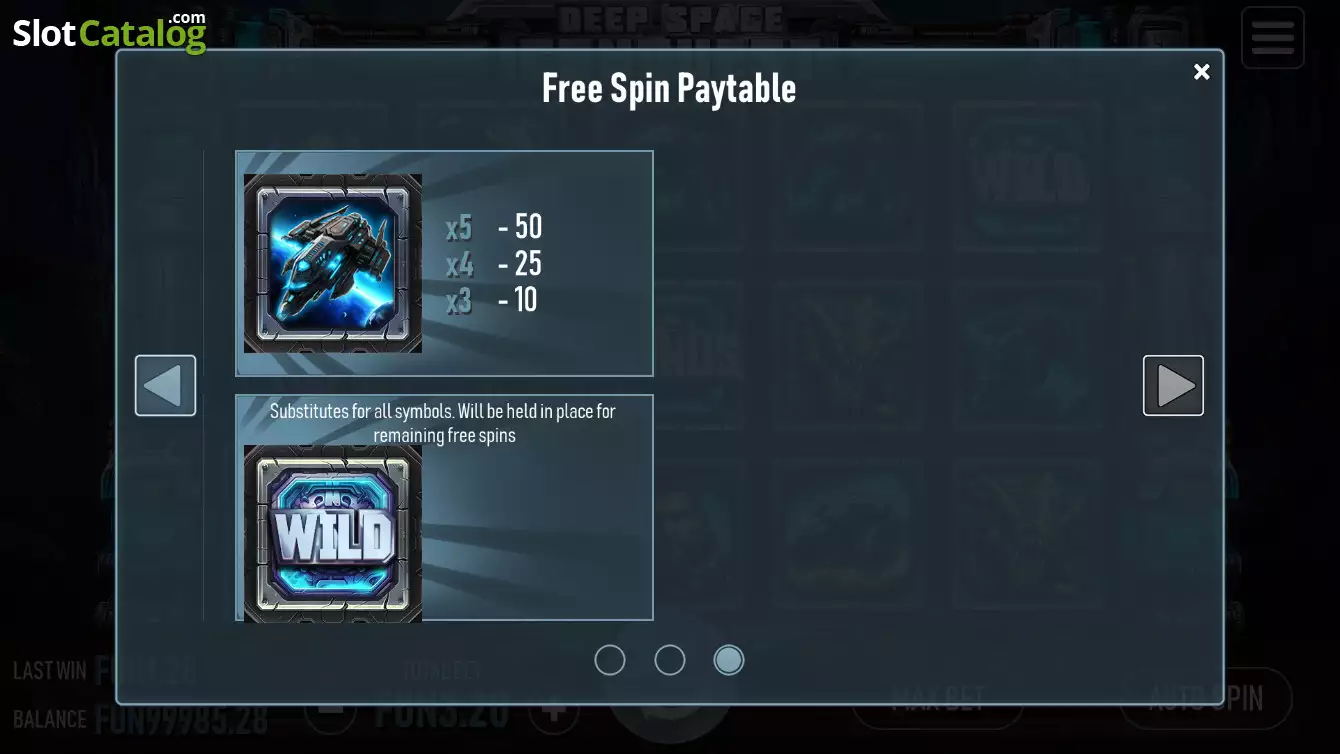This screenshot has height=754, width=1340.
Task: Select the second page indicator dot
Action: (x=670, y=660)
